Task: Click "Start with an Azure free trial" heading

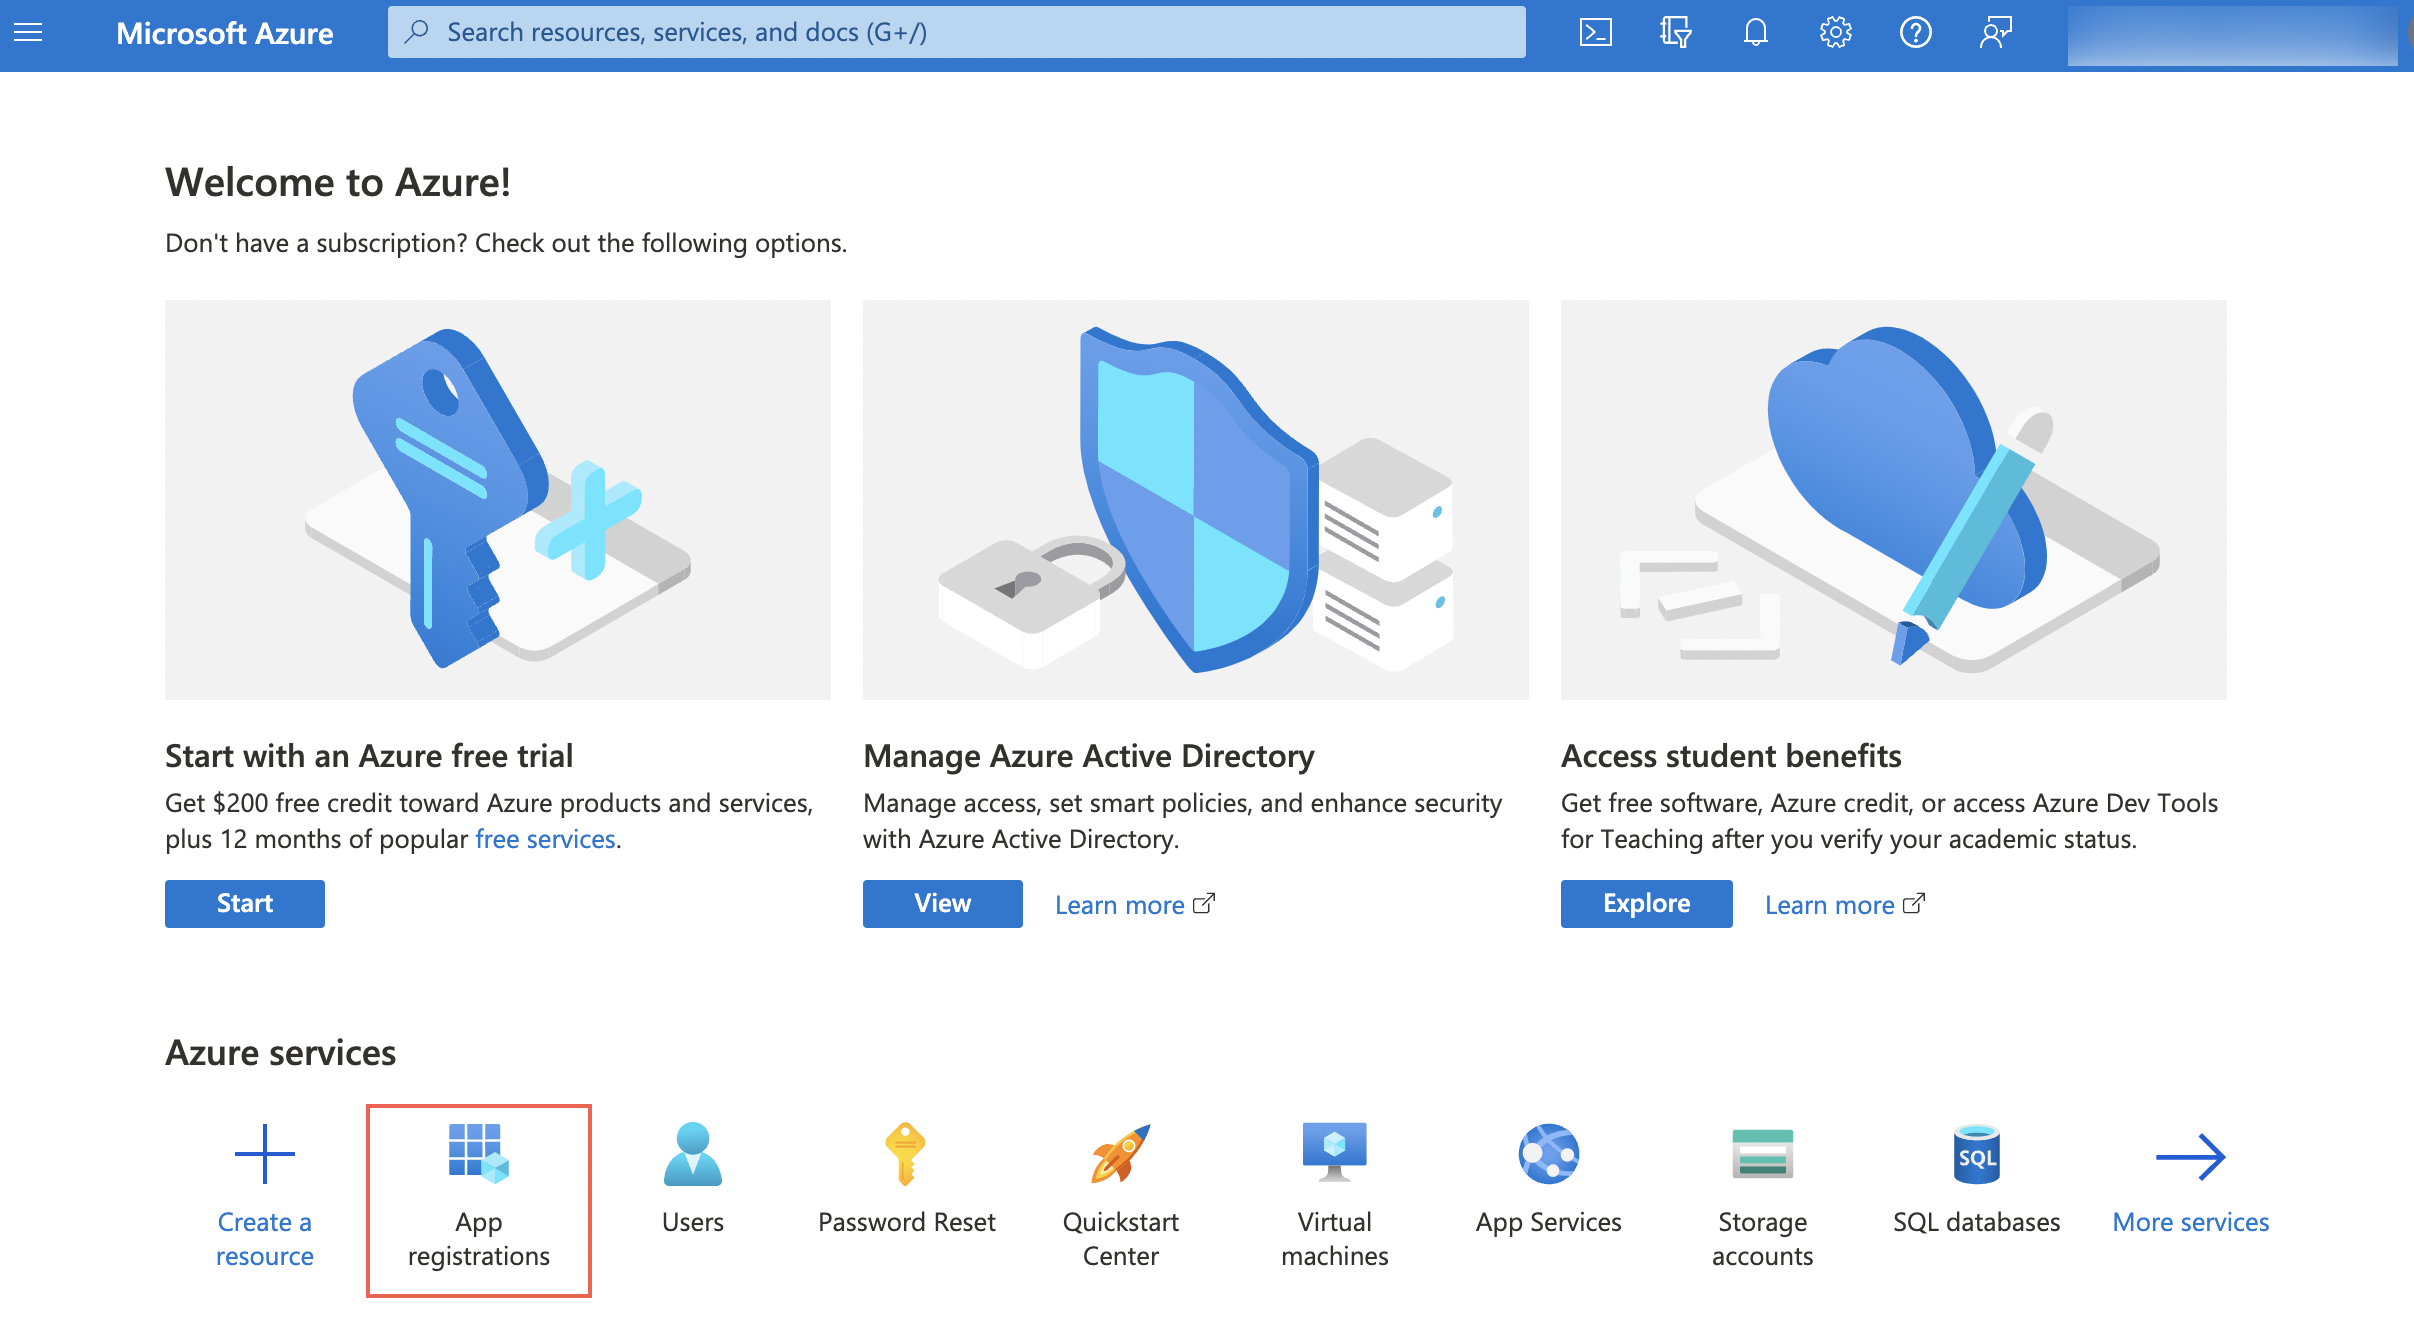Action: (x=369, y=756)
